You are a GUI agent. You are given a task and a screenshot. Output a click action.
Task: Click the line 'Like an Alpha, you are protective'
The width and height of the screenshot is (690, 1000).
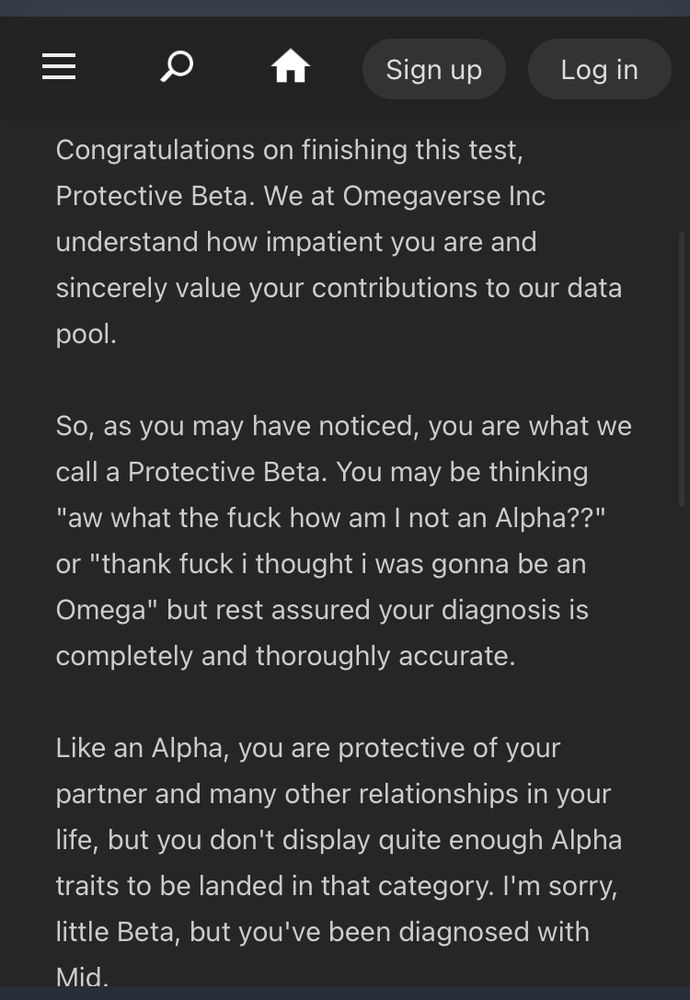(x=308, y=747)
